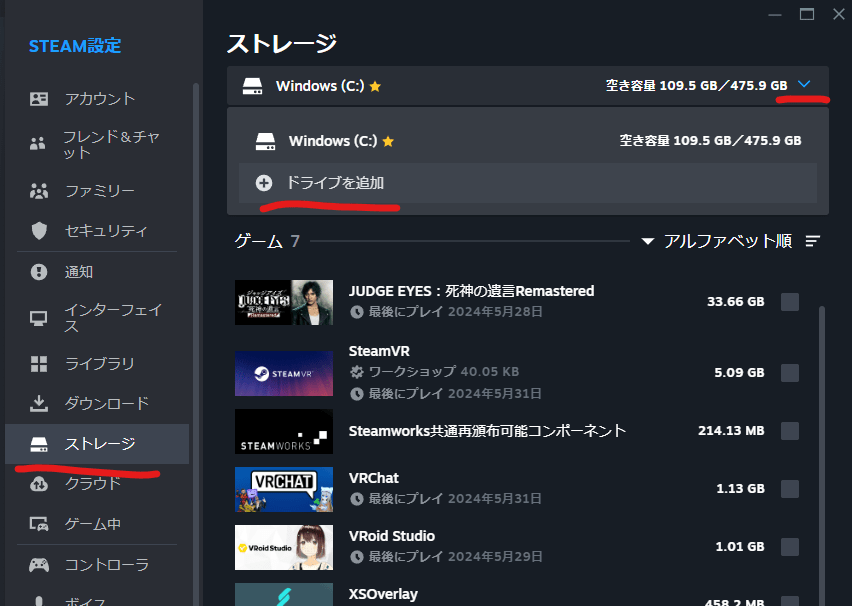The image size is (852, 606).
Task: Click the Cloud icon in sidebar
Action: 39,484
